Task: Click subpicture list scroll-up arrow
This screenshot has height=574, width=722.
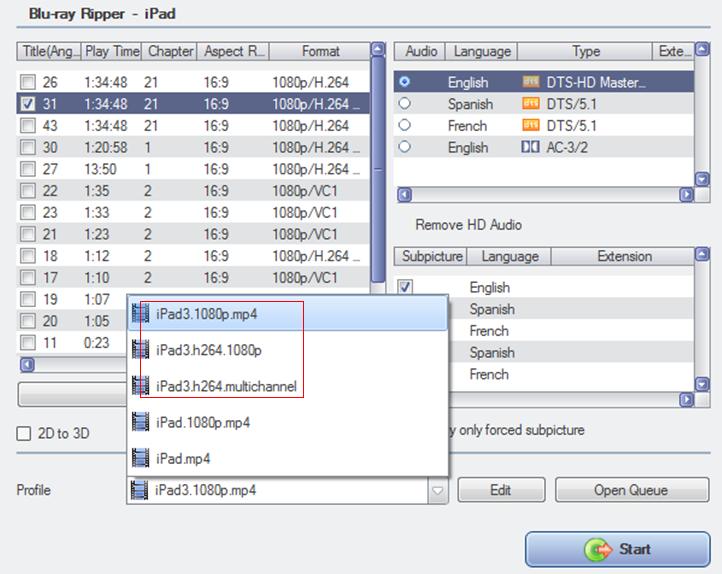Action: pyautogui.click(x=702, y=254)
